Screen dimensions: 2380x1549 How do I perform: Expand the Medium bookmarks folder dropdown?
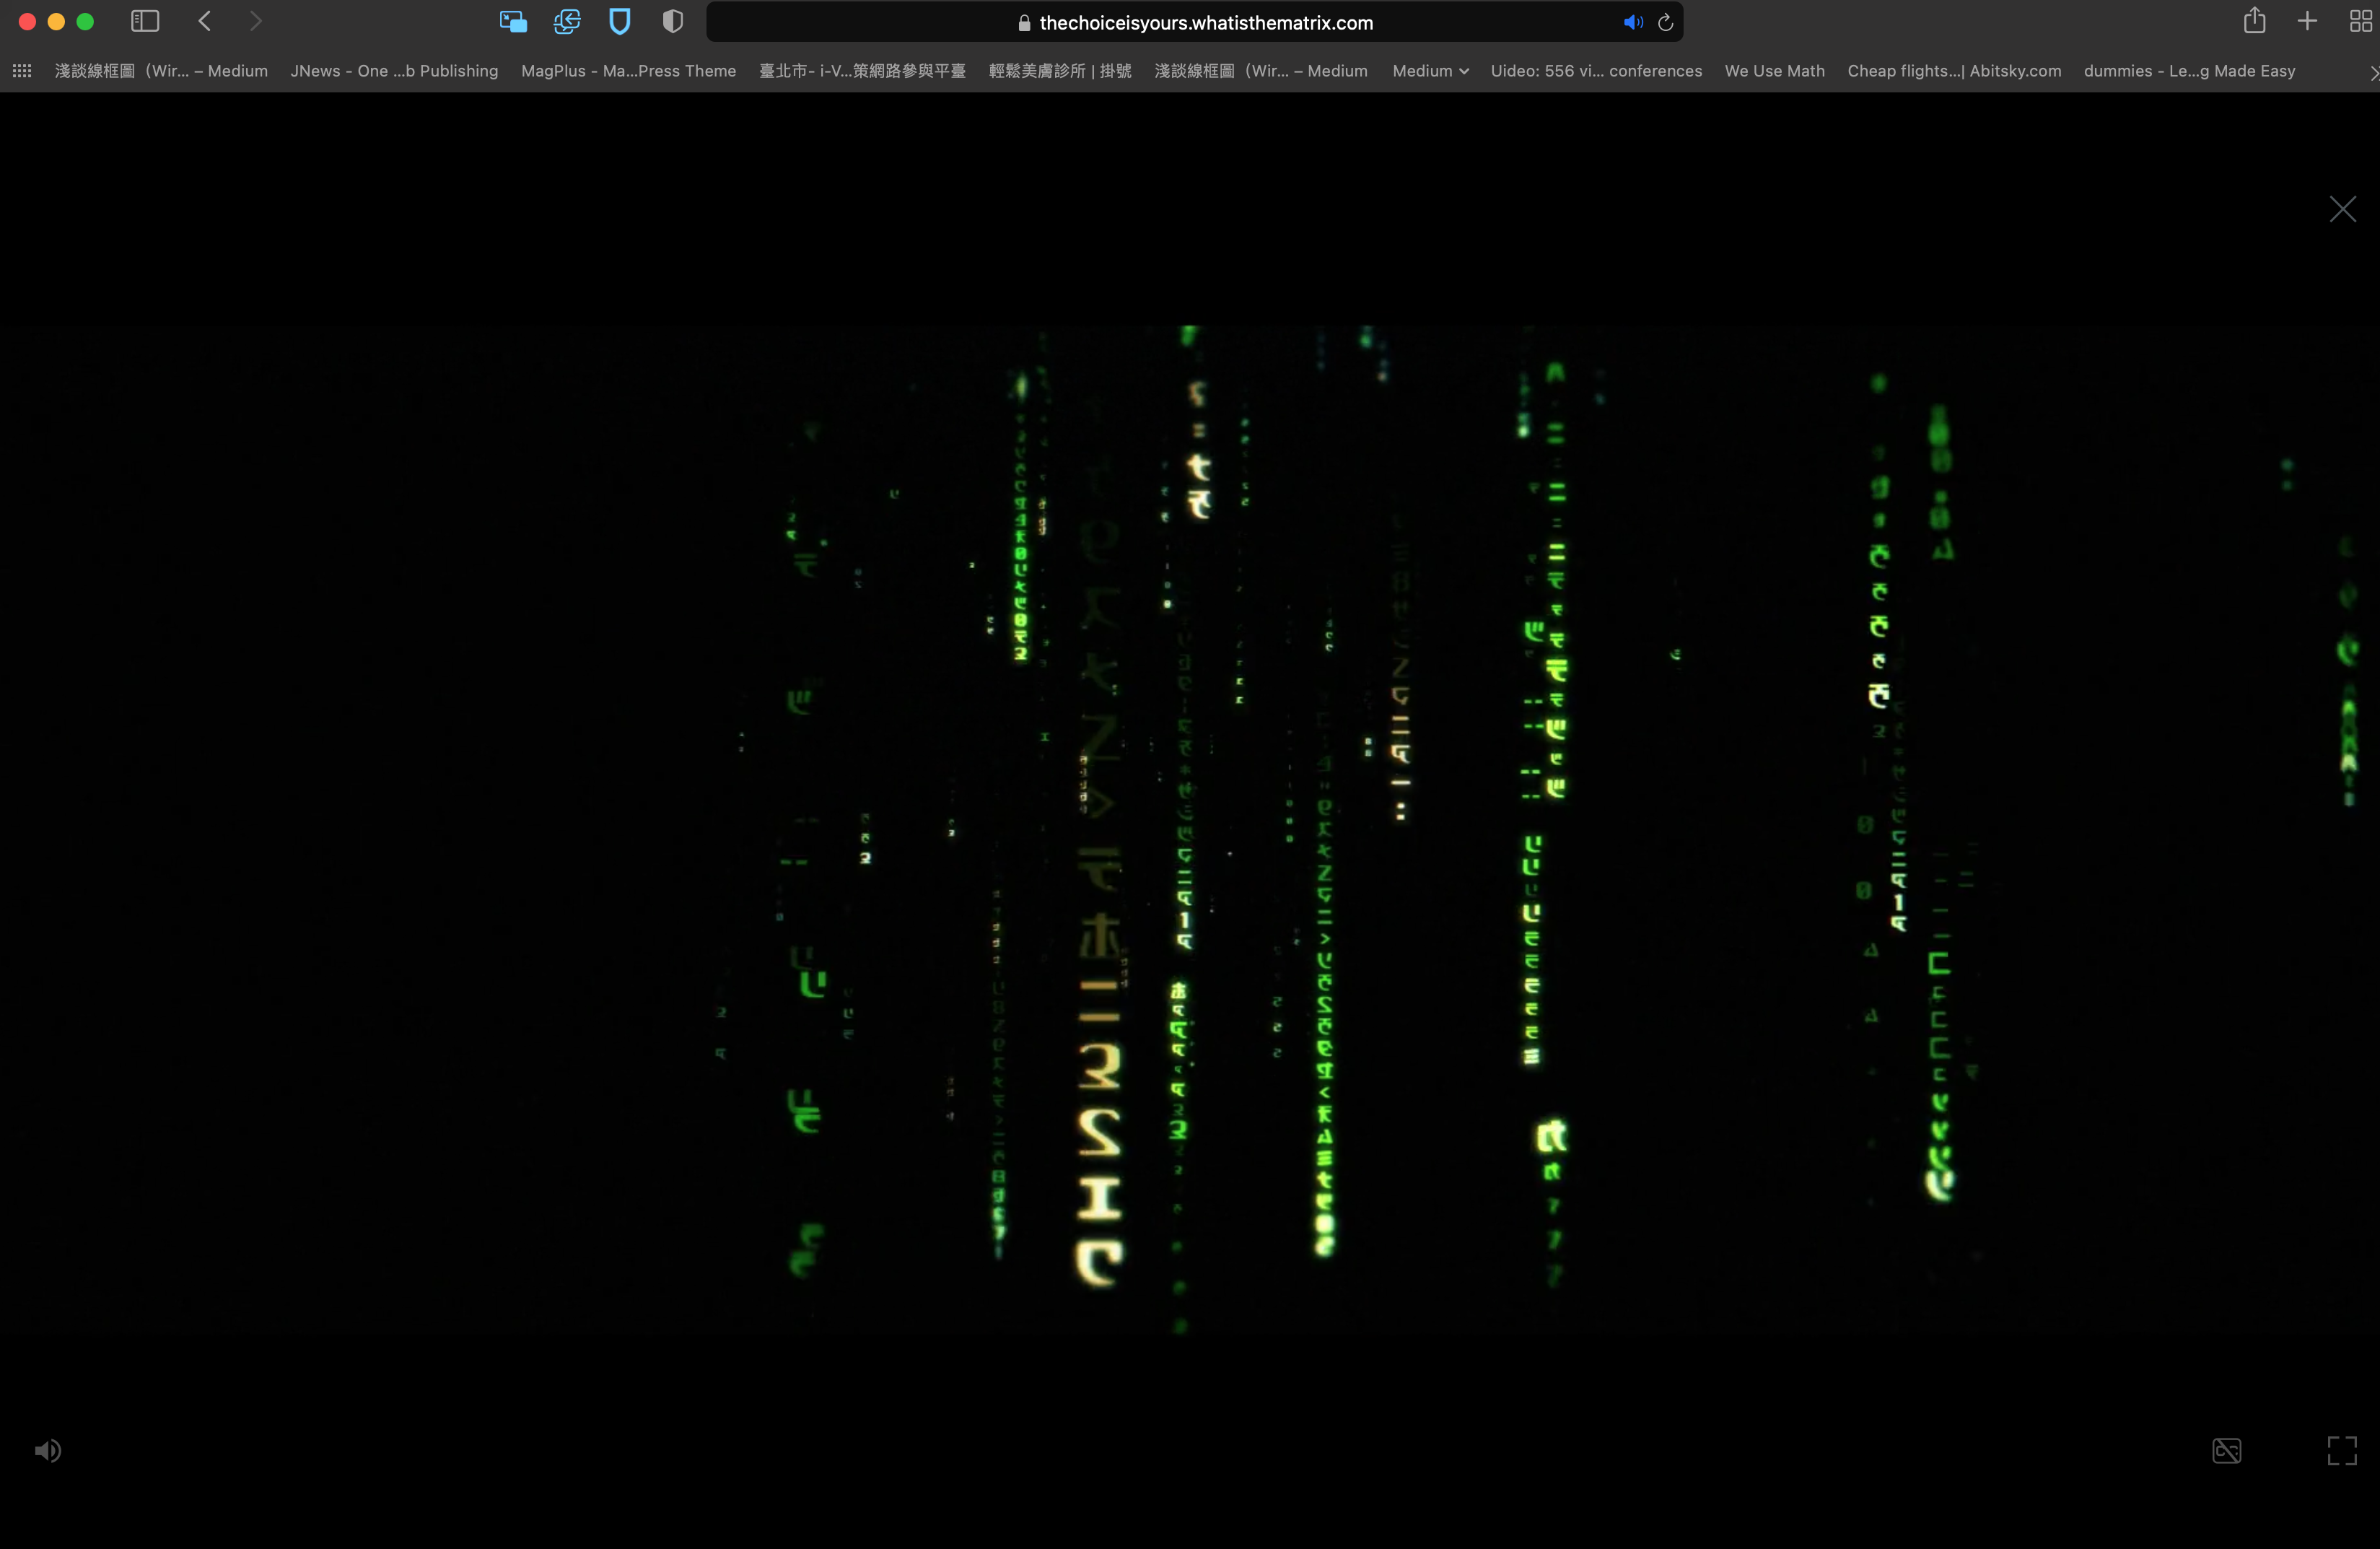(1430, 71)
